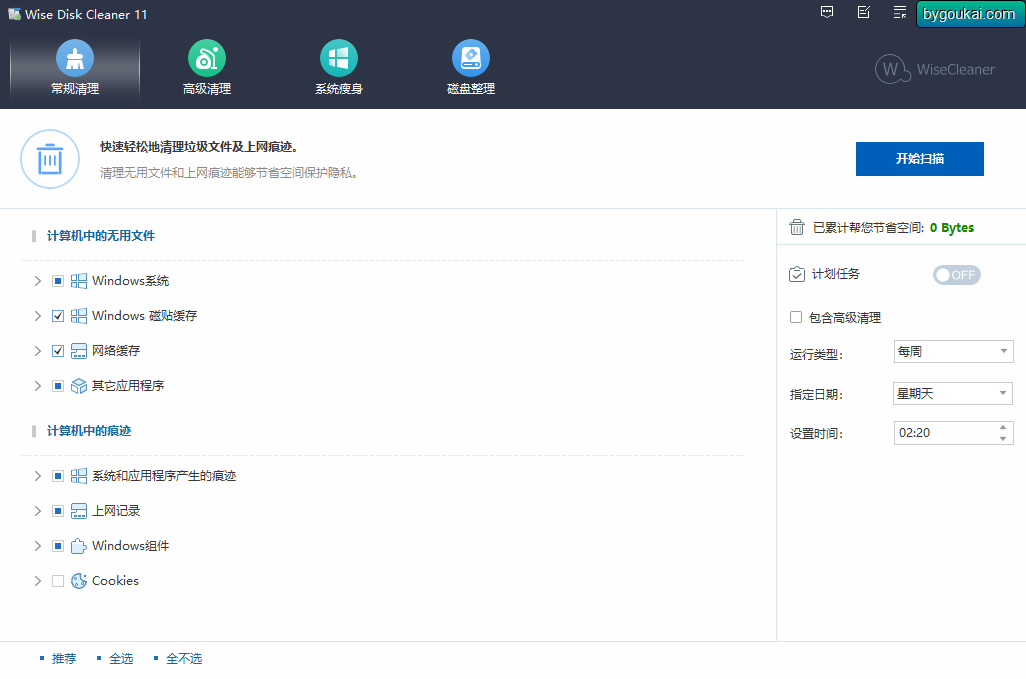The width and height of the screenshot is (1026, 679).
Task: Click the Windows 磁贴缓存 row icon
Action: [x=79, y=316]
